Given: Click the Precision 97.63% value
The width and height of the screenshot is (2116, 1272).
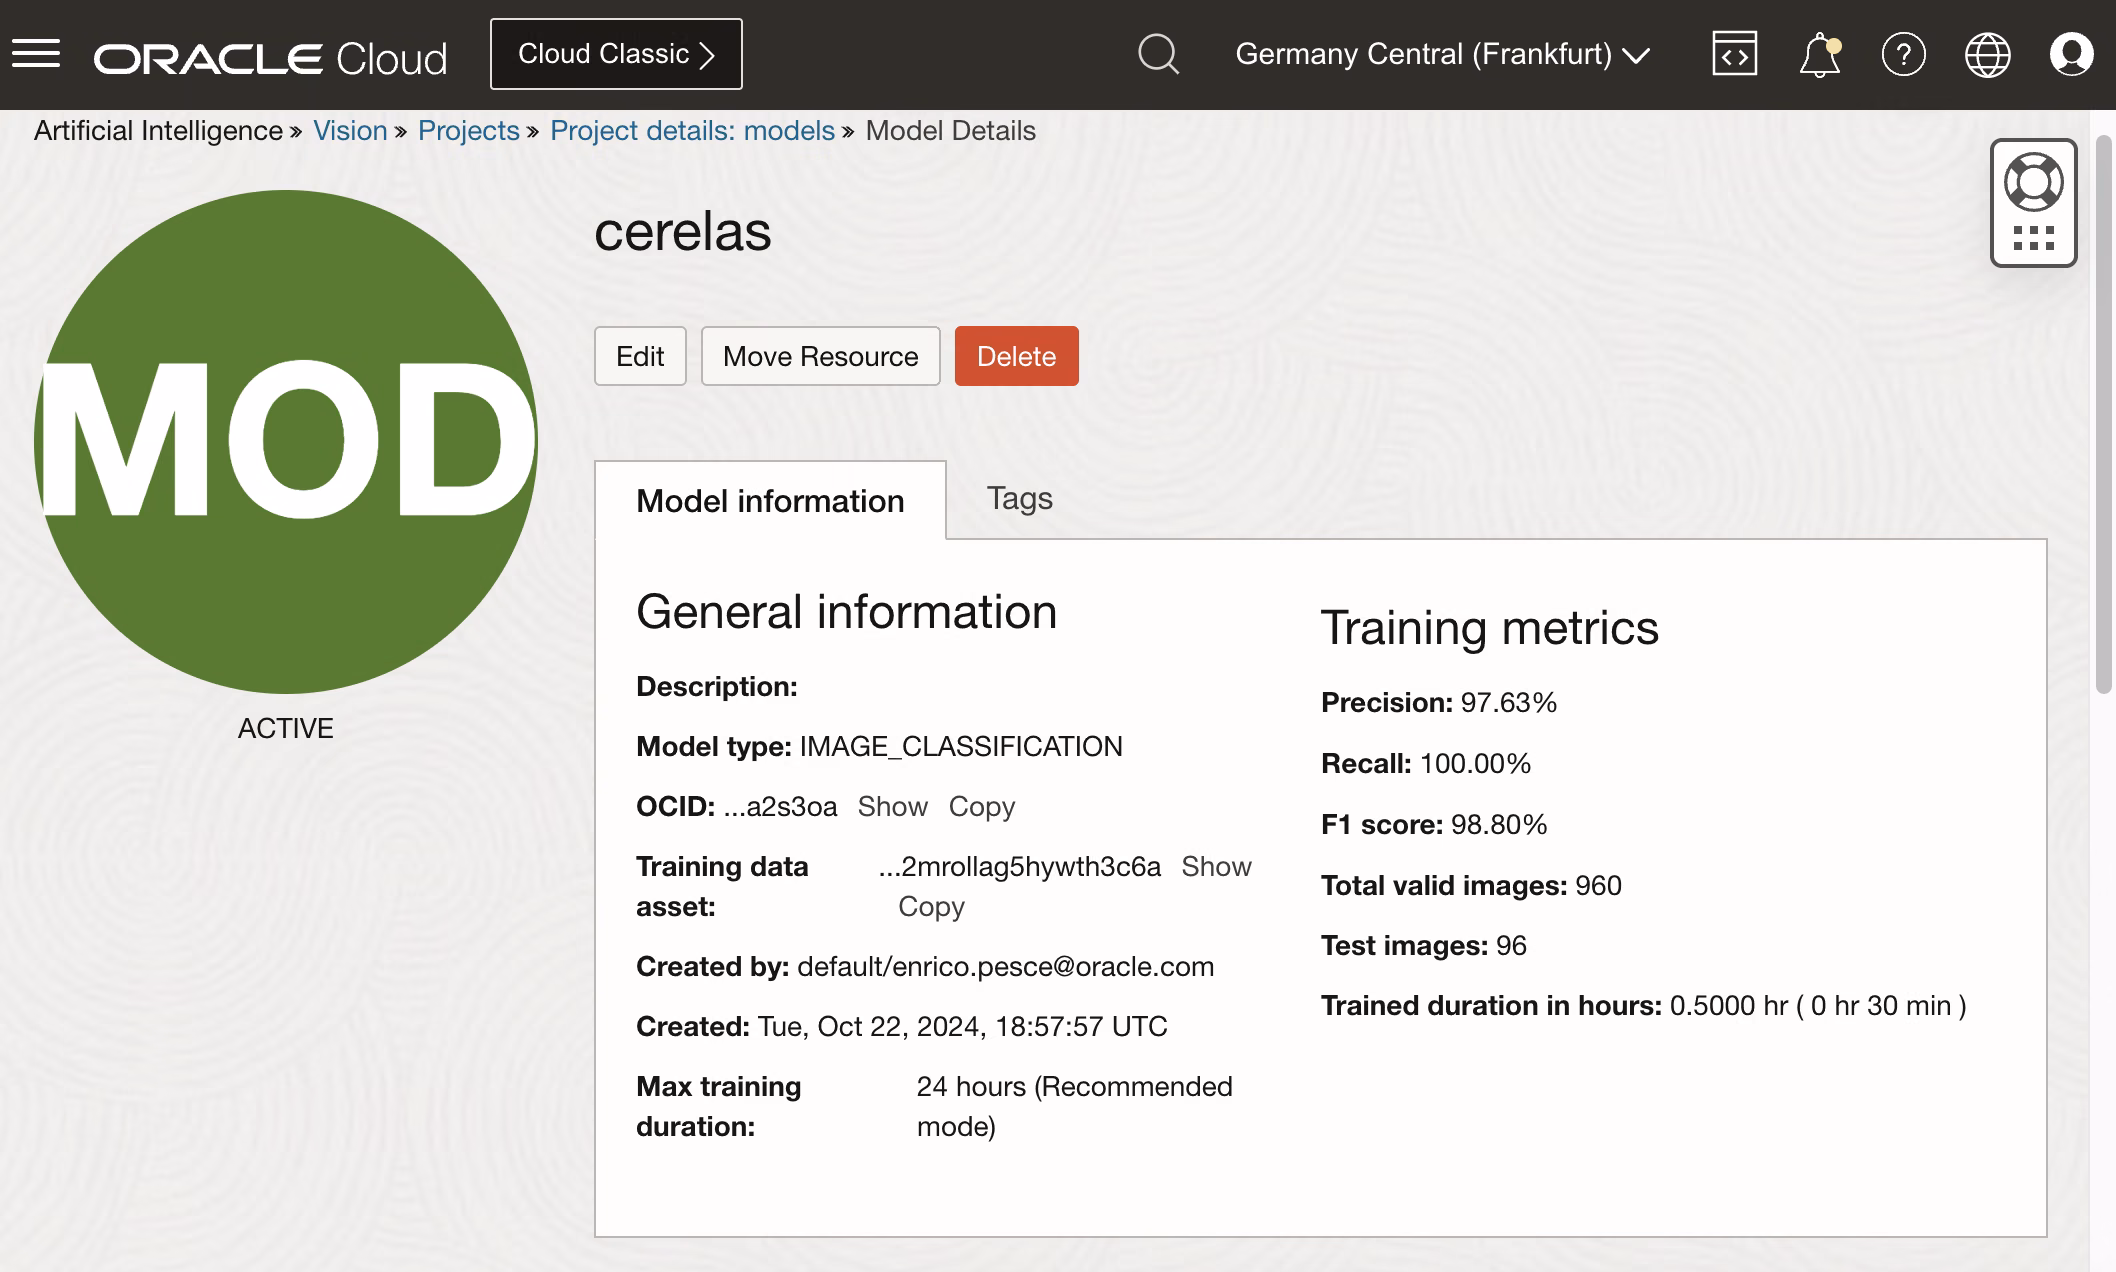Looking at the screenshot, I should point(1508,702).
